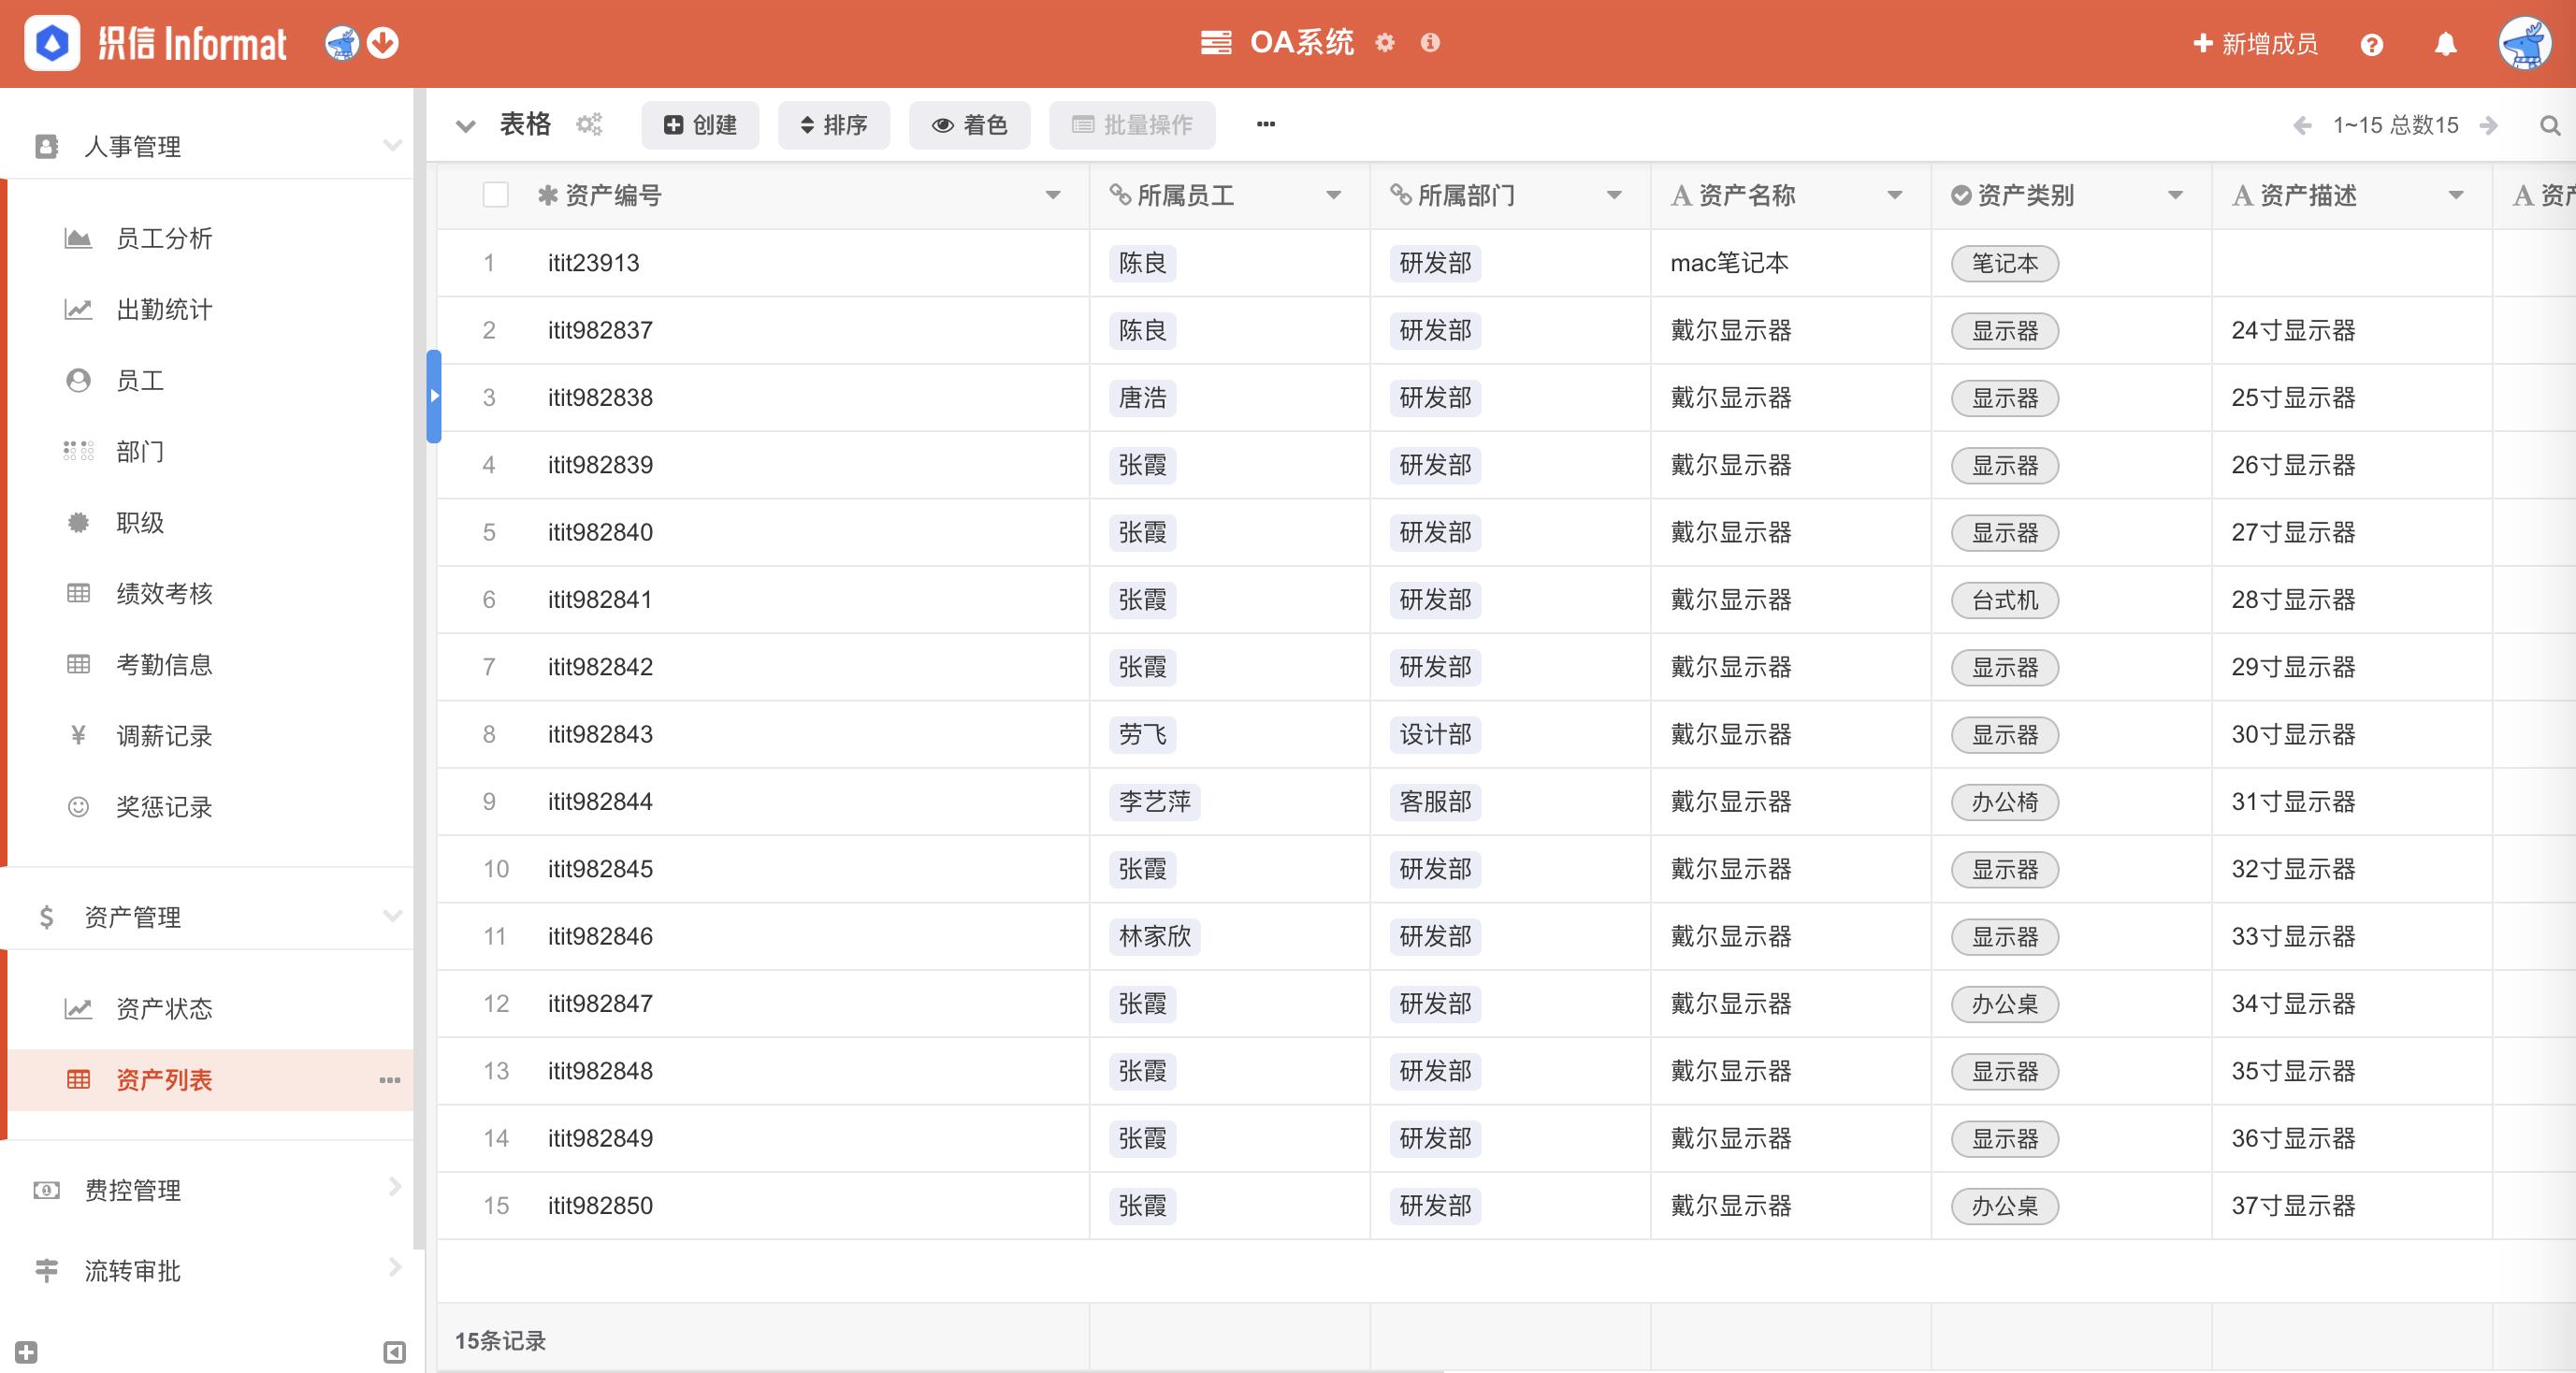Check the select-all checkbox in table header
The width and height of the screenshot is (2576, 1373).
[x=496, y=196]
